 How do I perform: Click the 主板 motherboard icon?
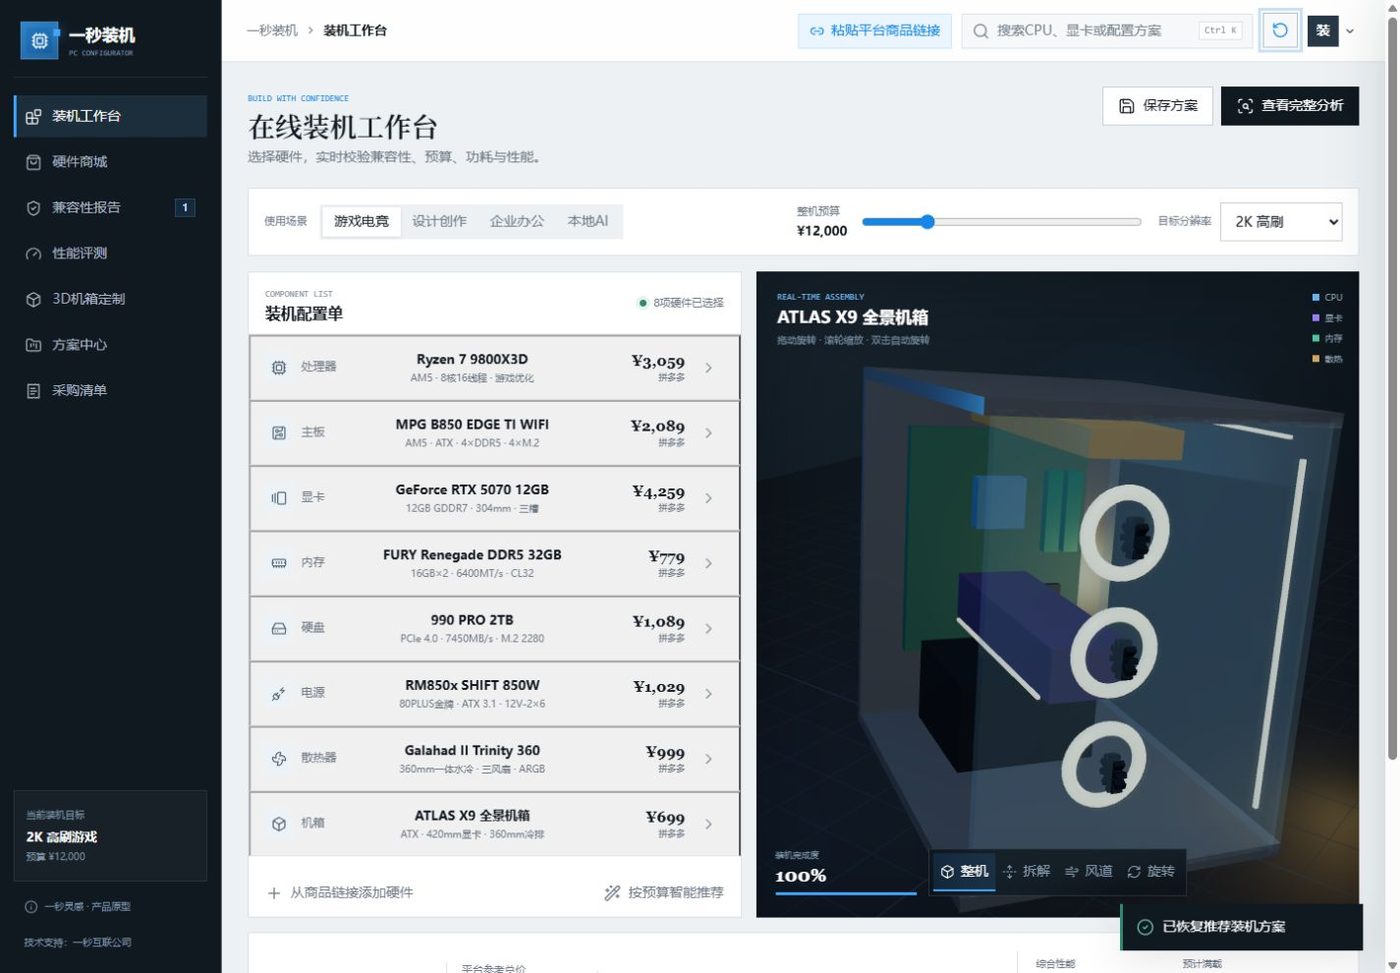tap(279, 433)
